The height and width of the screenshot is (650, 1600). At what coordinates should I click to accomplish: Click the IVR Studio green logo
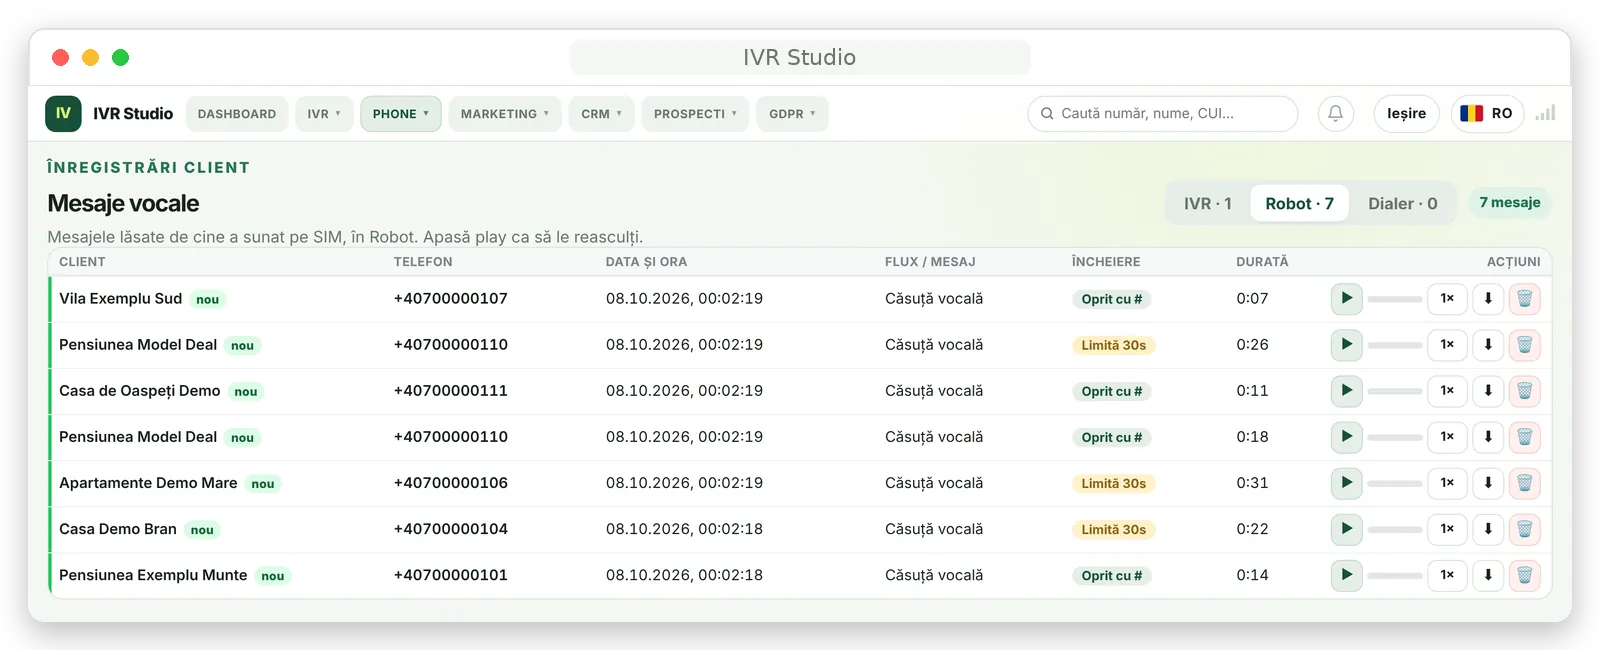coord(63,114)
